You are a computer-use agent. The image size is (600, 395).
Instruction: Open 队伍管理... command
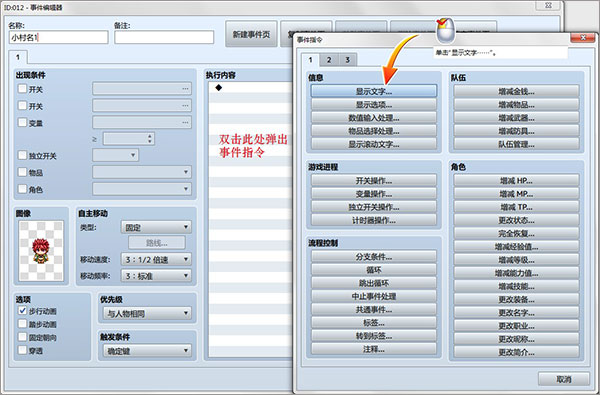[x=516, y=144]
